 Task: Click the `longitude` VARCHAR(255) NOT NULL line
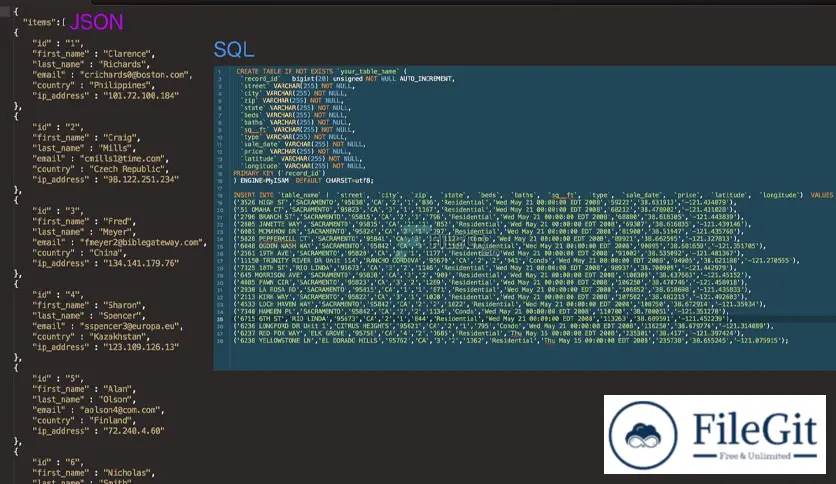click(x=303, y=166)
